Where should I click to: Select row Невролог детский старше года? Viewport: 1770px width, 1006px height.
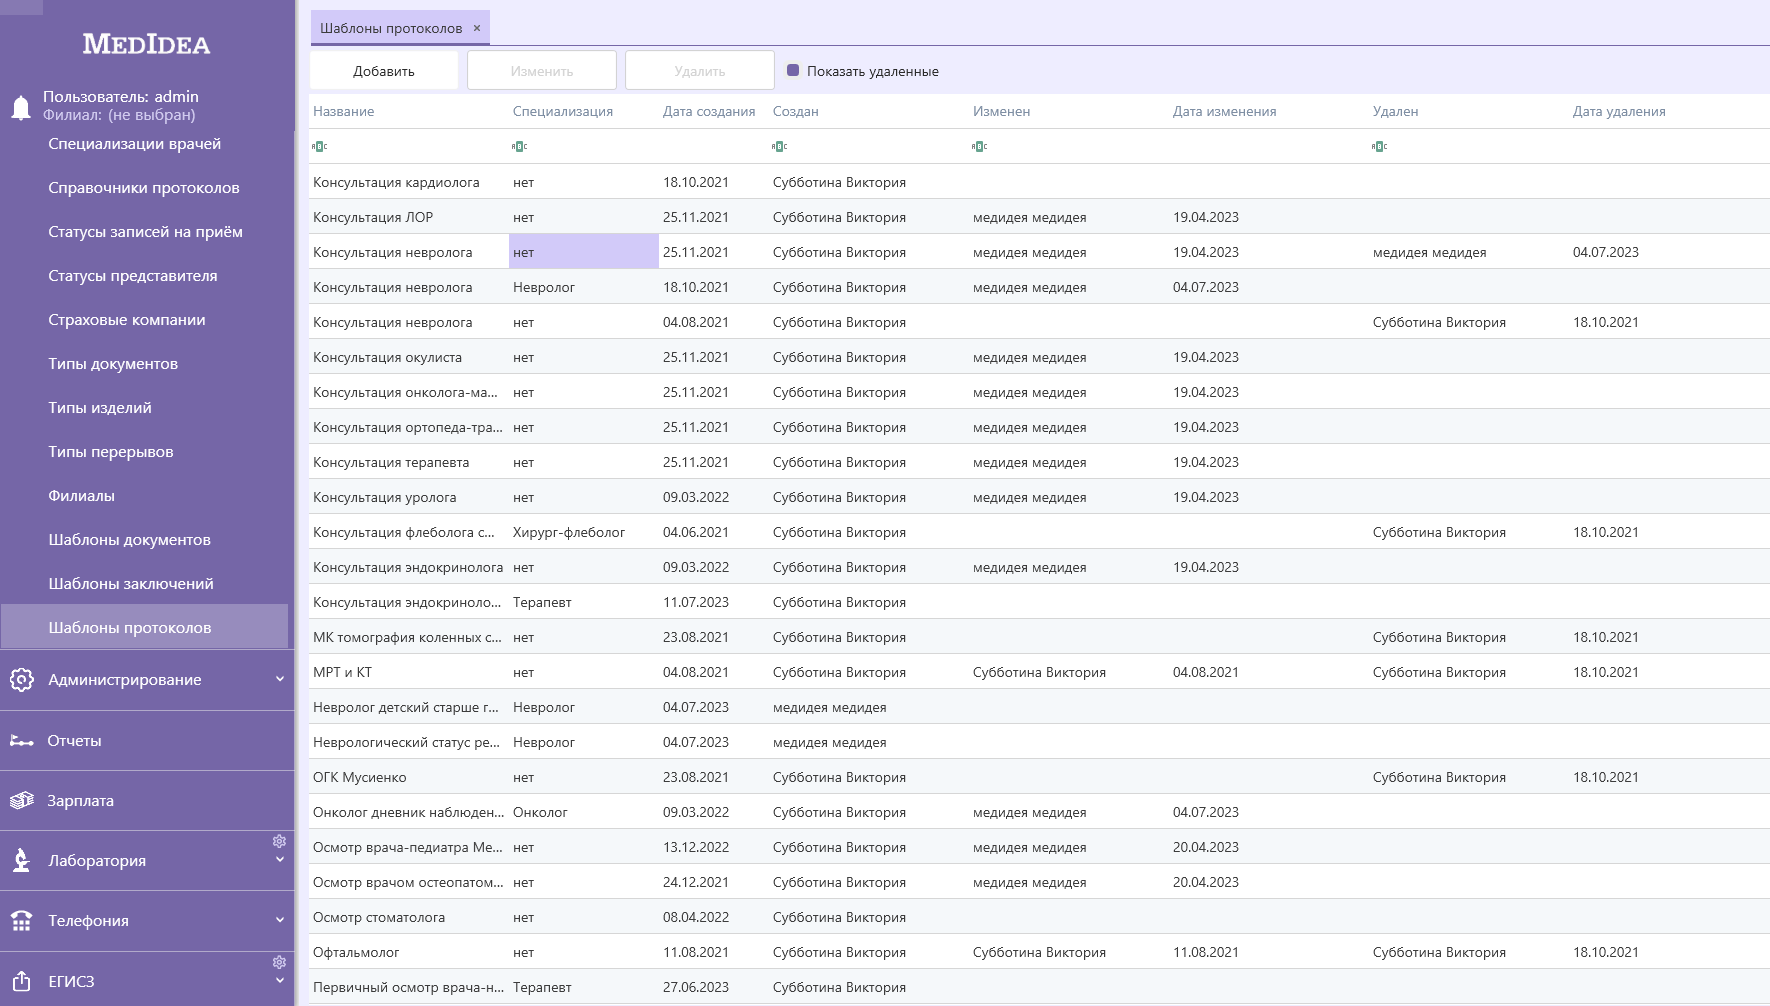(1040, 707)
